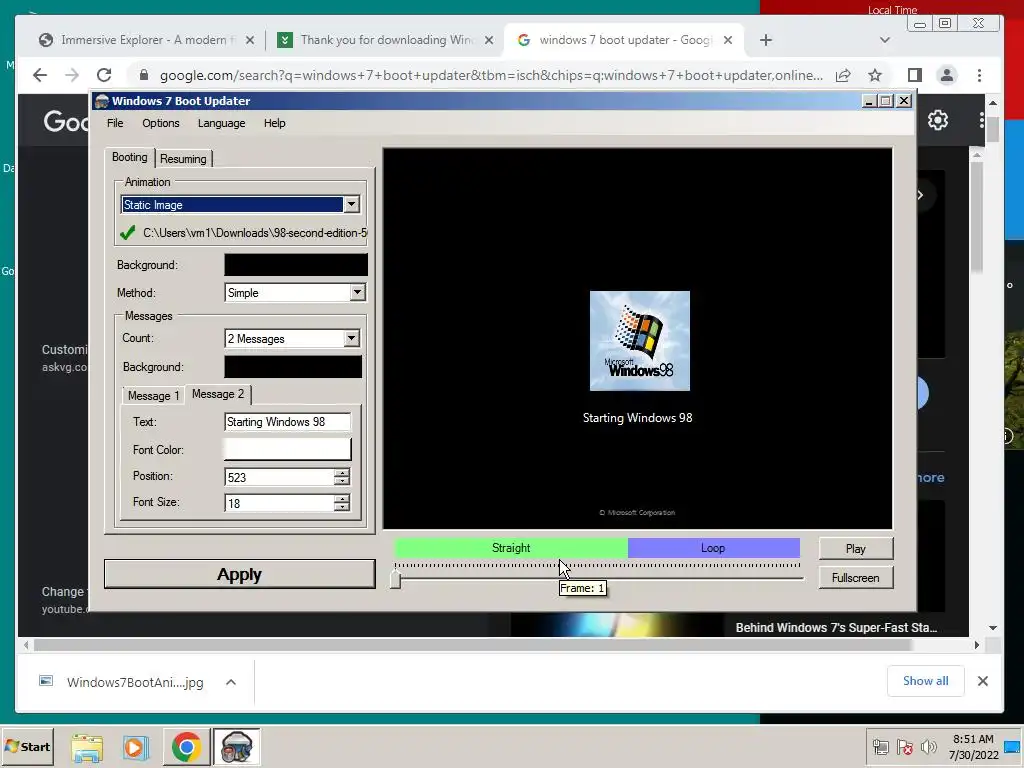Decrease Font Size with the down arrow
The height and width of the screenshot is (768, 1024).
(342, 507)
